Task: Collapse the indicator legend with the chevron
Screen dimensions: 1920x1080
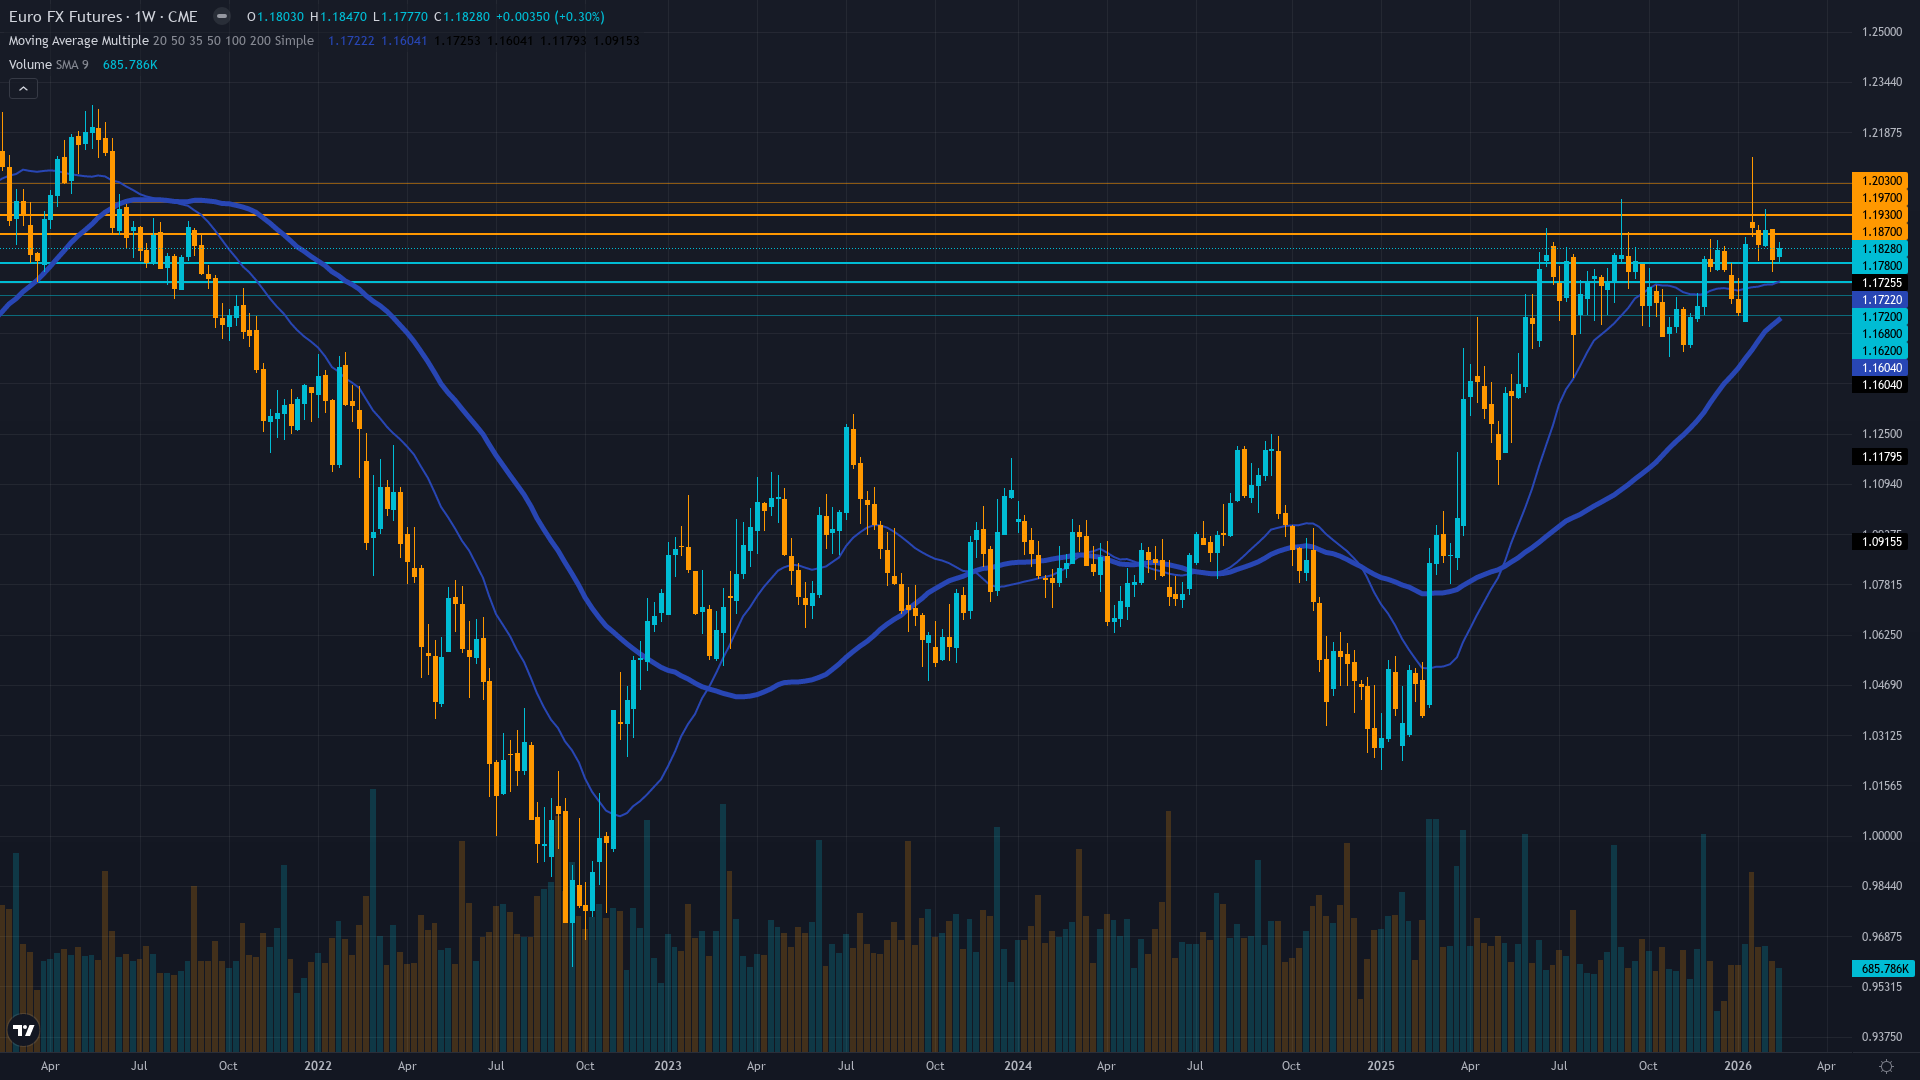Action: point(23,89)
